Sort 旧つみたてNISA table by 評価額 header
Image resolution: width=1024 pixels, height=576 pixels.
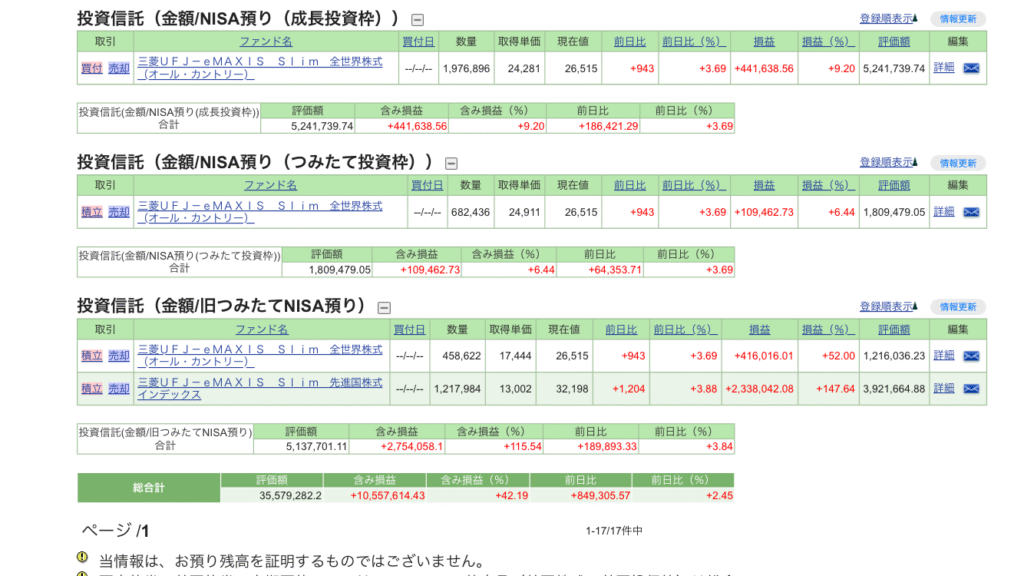pyautogui.click(x=894, y=329)
